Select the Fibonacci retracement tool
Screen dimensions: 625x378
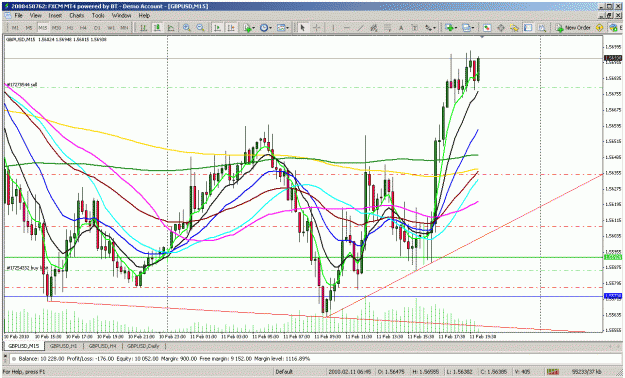pos(387,28)
